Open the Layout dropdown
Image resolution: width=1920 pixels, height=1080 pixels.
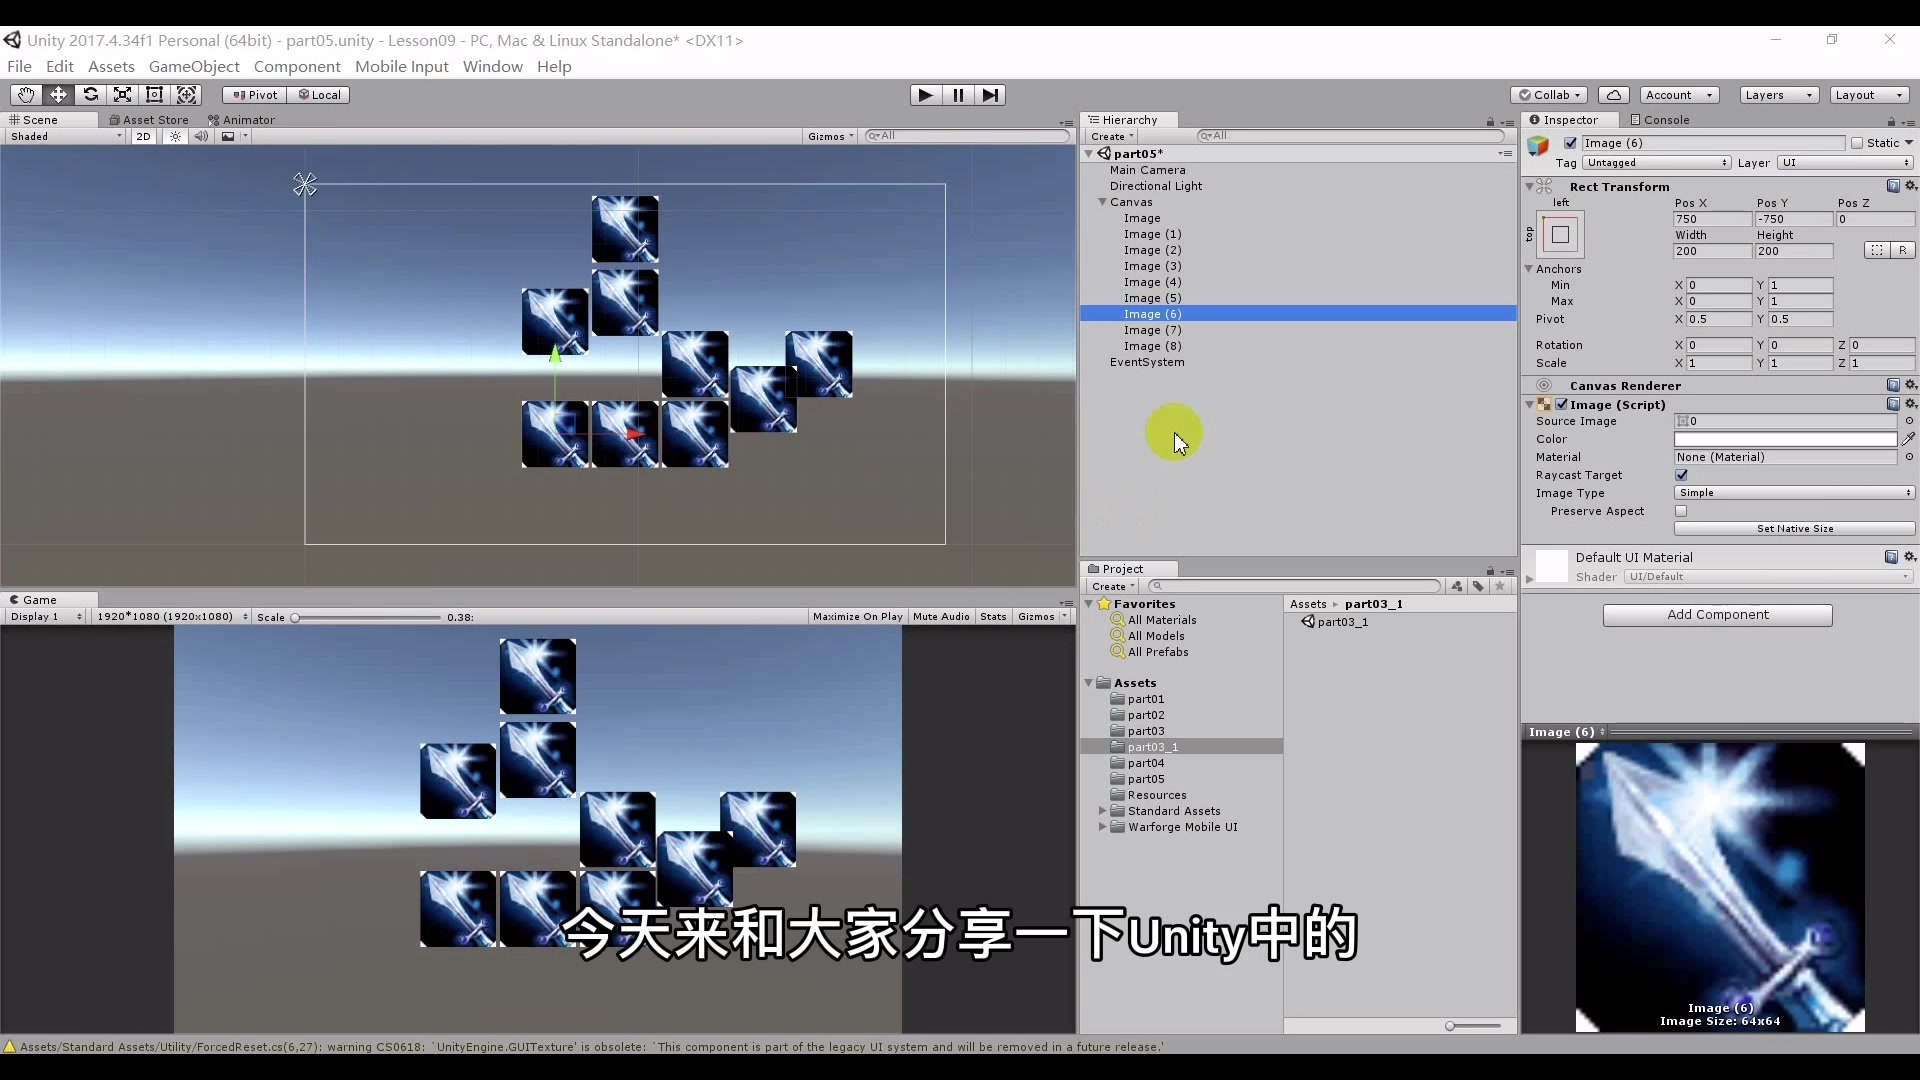coord(1869,95)
